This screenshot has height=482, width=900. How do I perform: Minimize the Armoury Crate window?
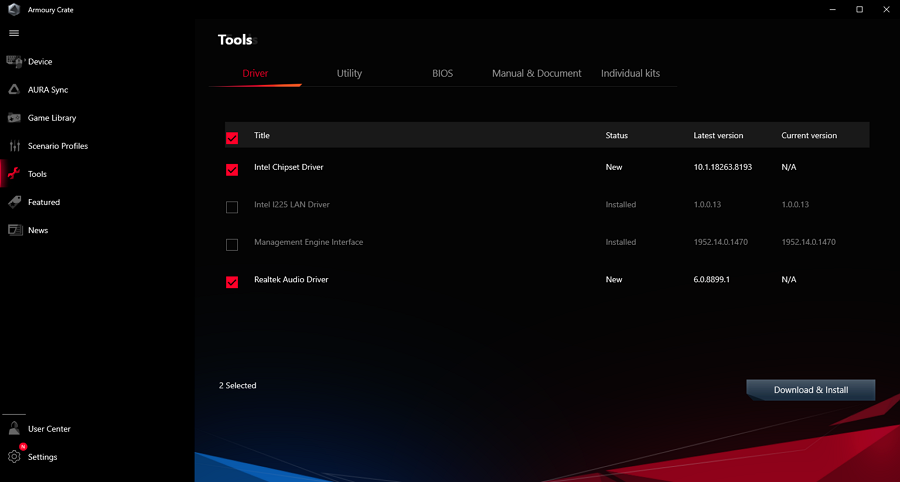(833, 9)
